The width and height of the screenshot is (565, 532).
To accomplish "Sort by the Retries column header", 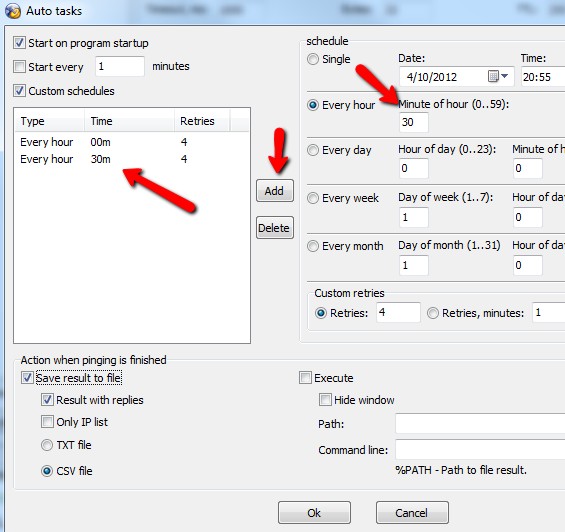I will pyautogui.click(x=202, y=121).
